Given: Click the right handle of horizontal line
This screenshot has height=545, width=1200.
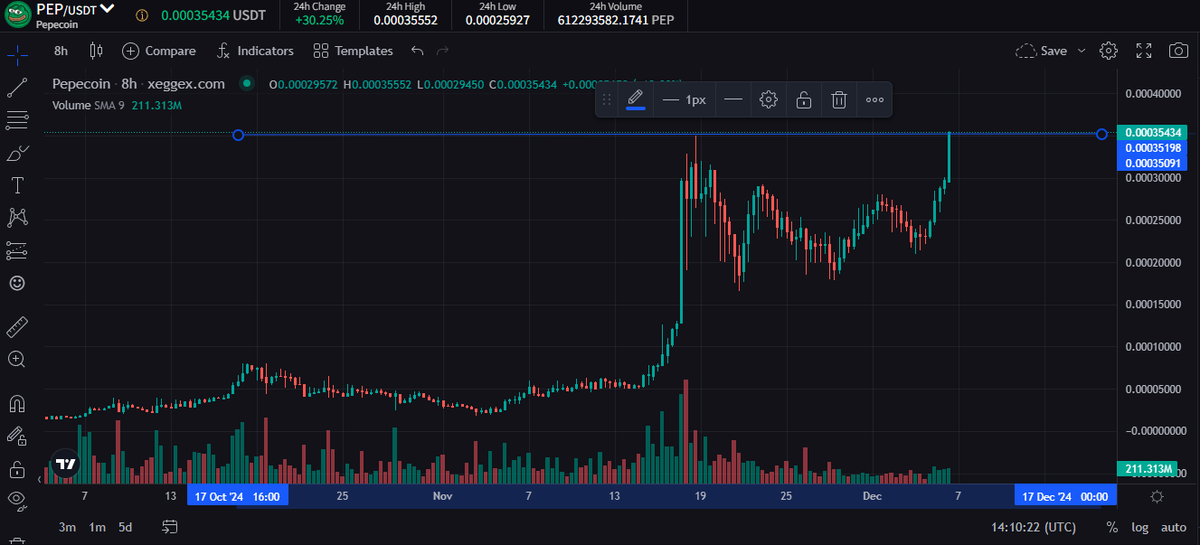Looking at the screenshot, I should pos(1102,134).
